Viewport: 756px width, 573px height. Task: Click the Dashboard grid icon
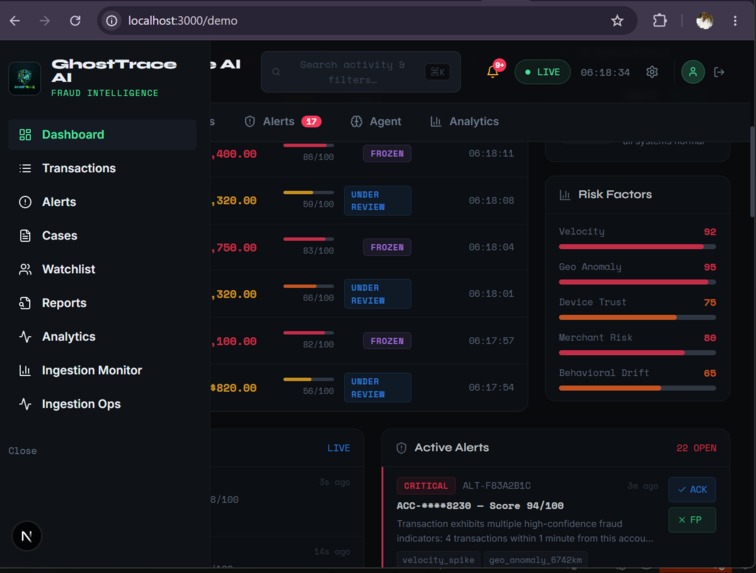point(25,135)
